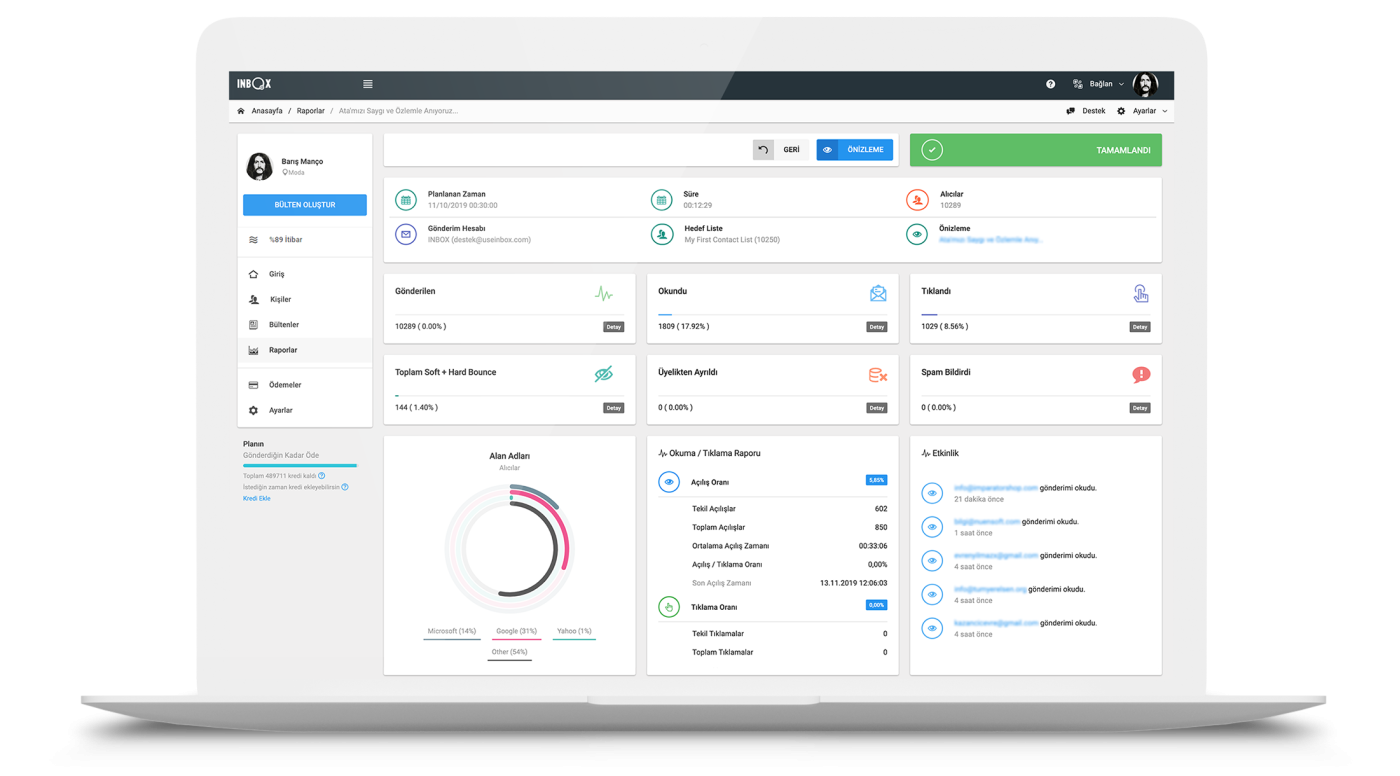Open the Kredi Ekle link
Viewport: 1400px width, 776px height.
coord(257,498)
